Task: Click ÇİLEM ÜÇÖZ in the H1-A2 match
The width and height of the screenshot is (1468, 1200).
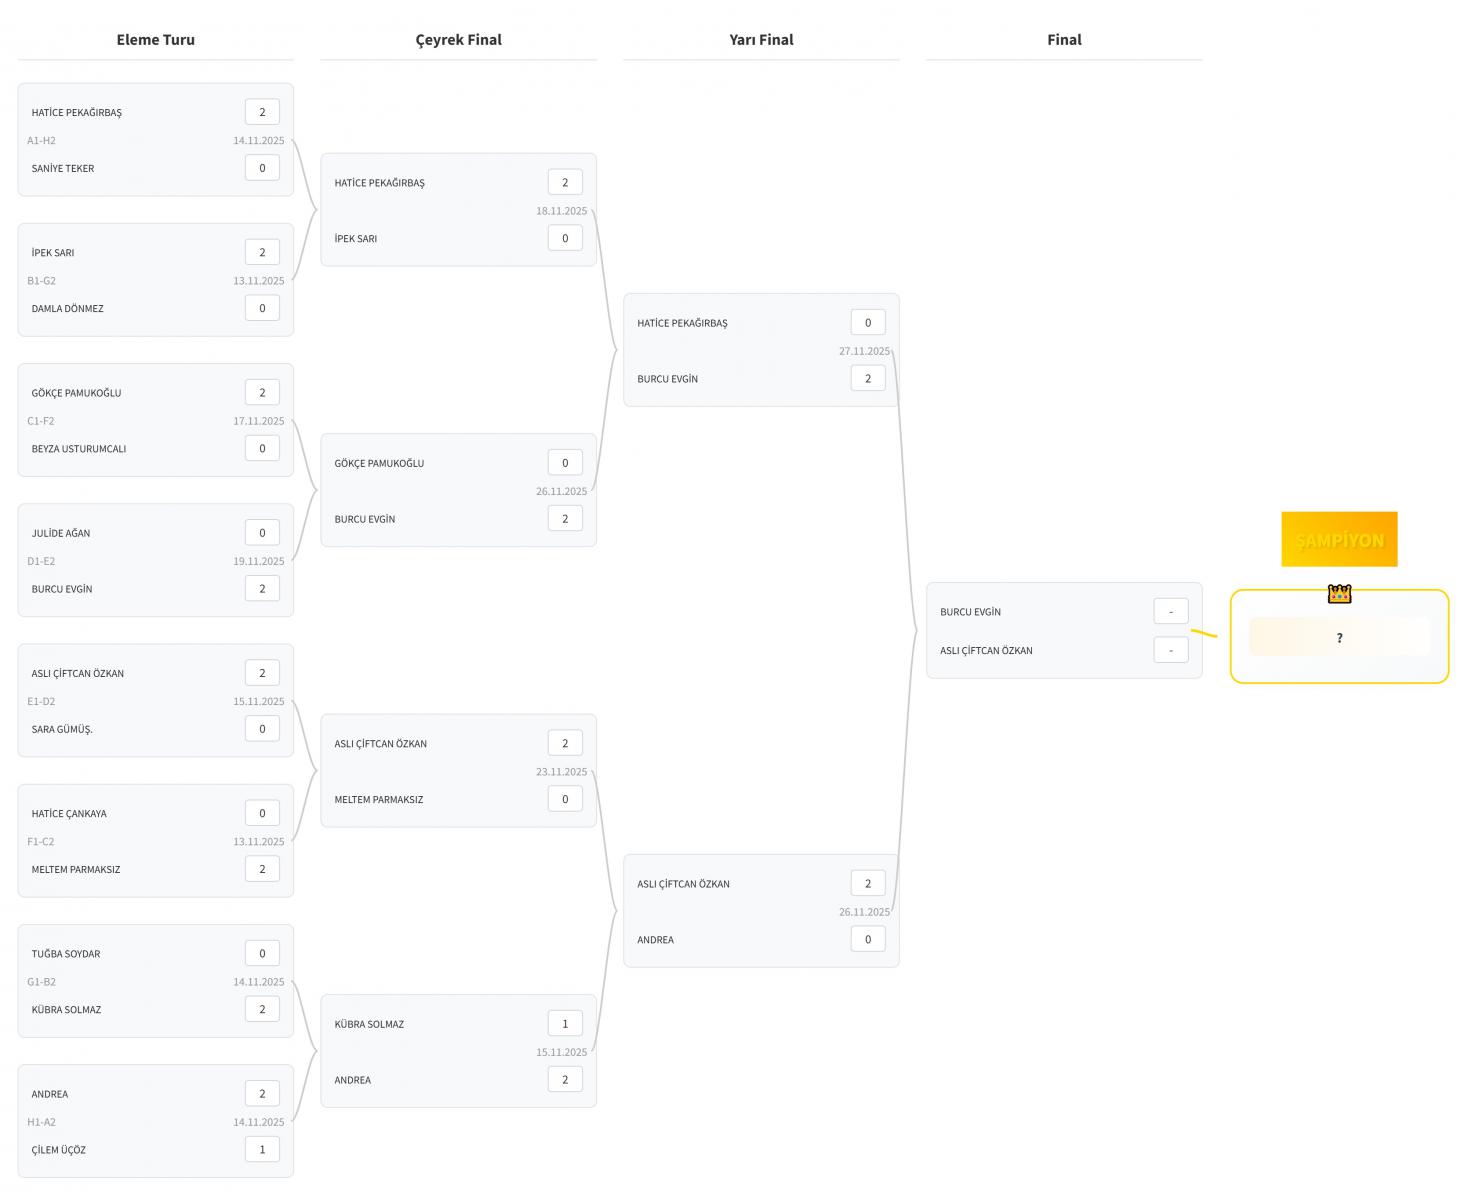Action: 59,1150
